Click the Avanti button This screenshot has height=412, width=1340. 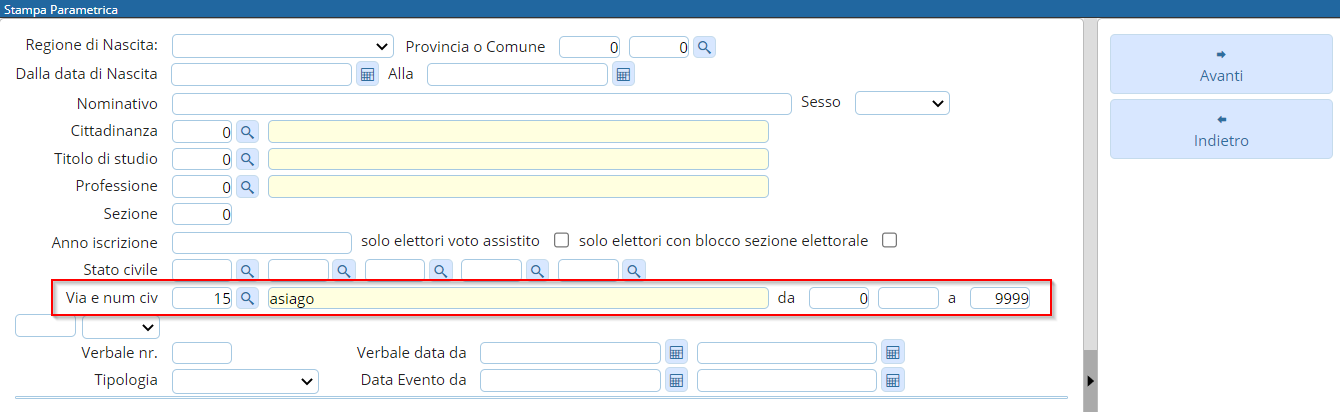[x=1221, y=64]
